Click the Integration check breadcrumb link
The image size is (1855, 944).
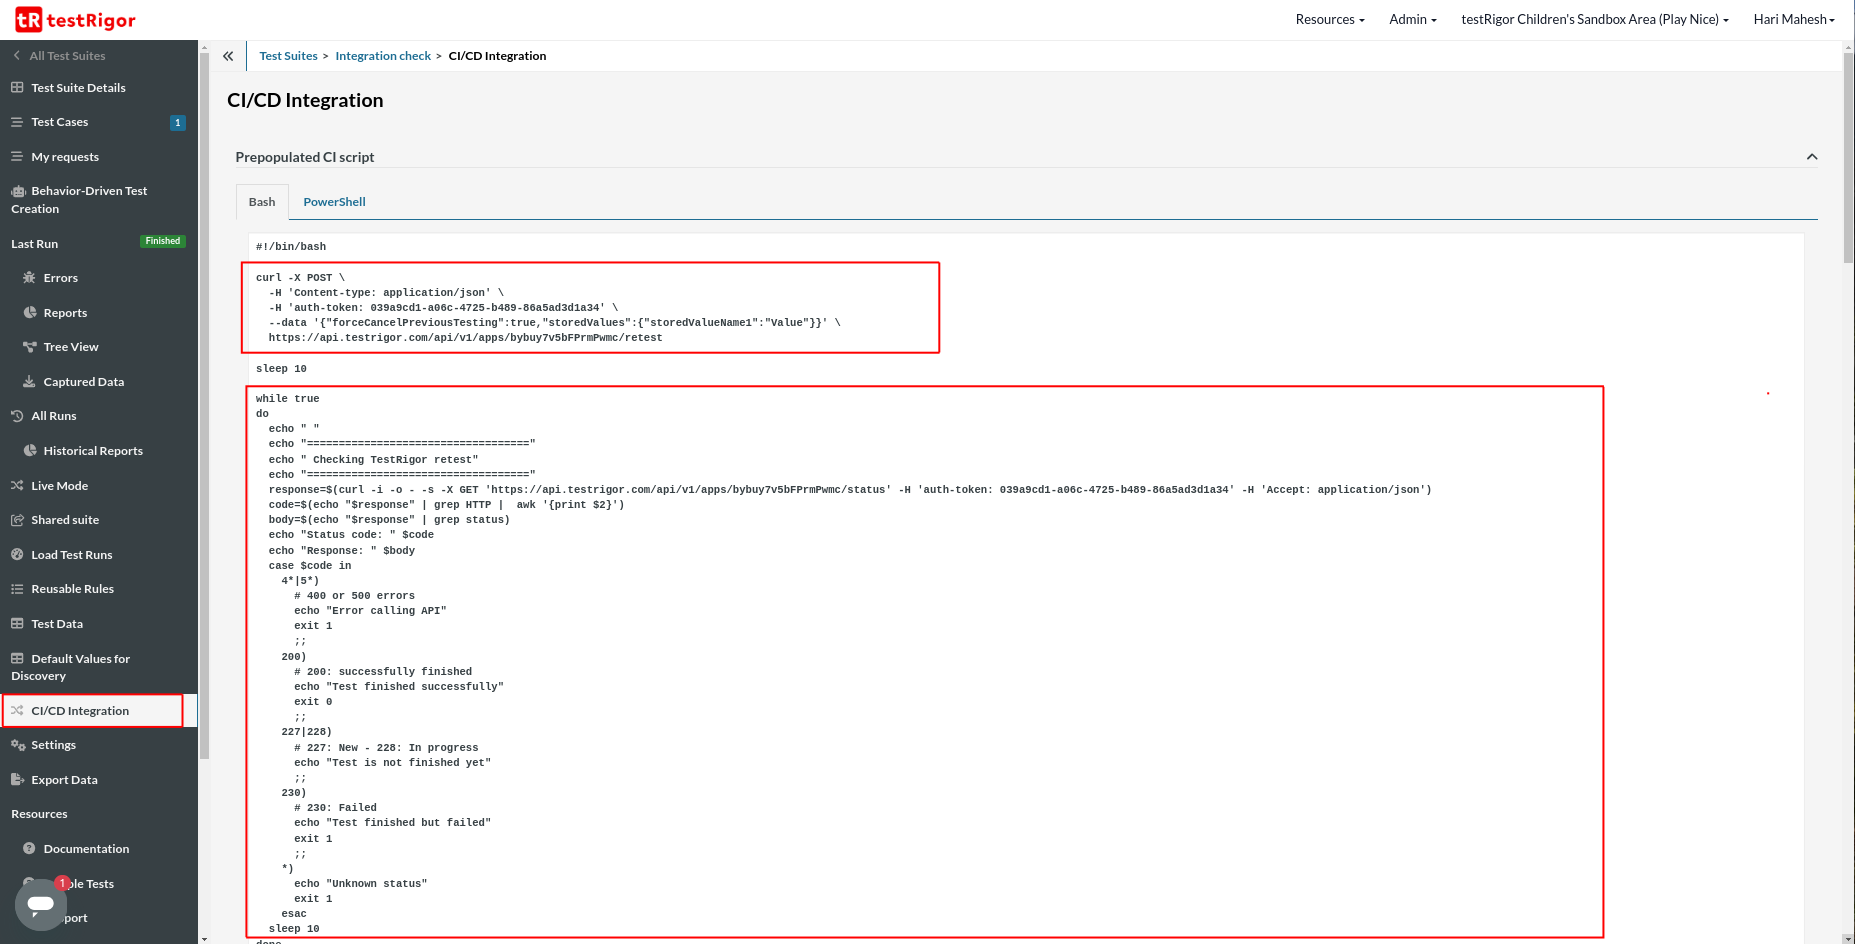383,56
